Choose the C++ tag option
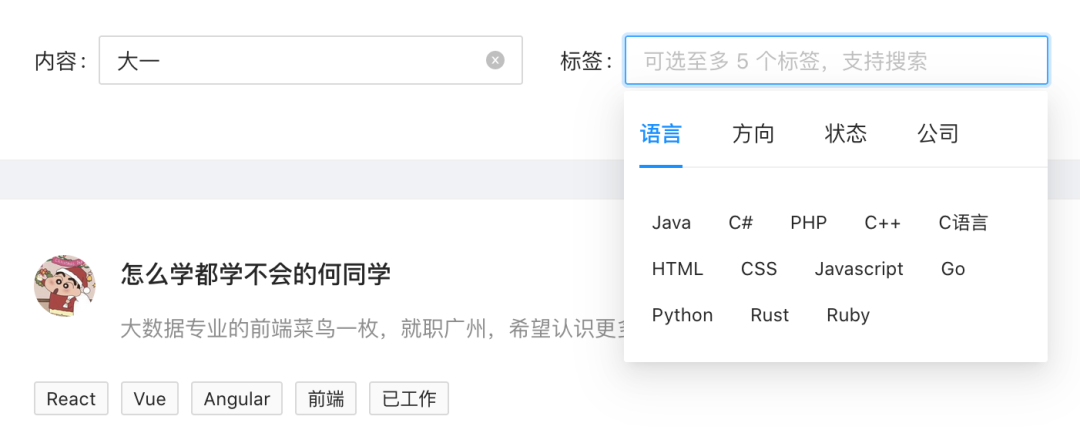The height and width of the screenshot is (433, 1080). 882,223
